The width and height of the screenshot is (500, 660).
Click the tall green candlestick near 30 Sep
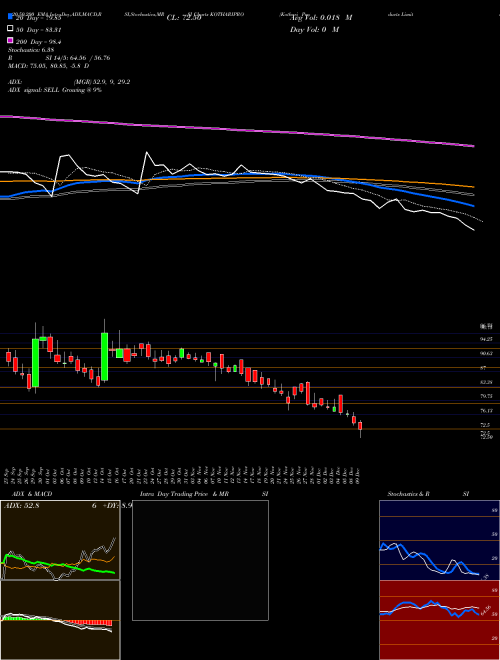click(x=36, y=363)
